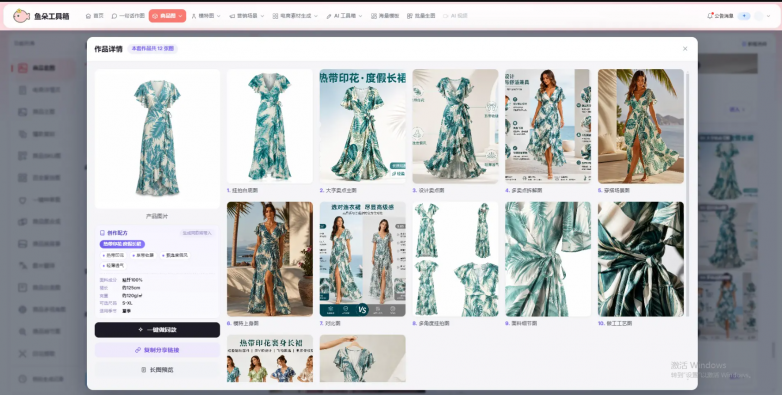
Task: Open thumbnail 6 模特上身图
Action: [x=270, y=259]
